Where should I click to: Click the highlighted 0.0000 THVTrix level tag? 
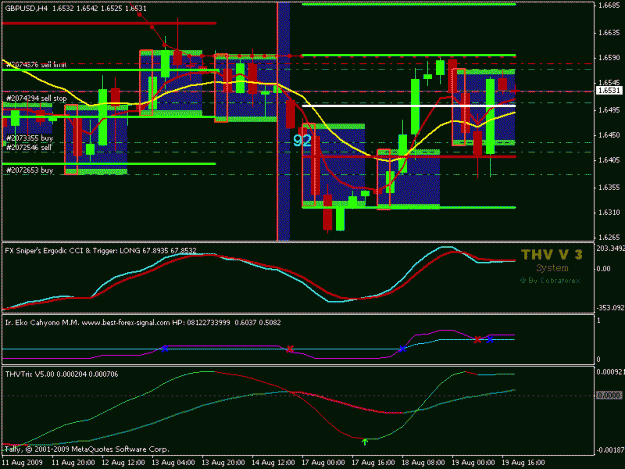[x=609, y=395]
